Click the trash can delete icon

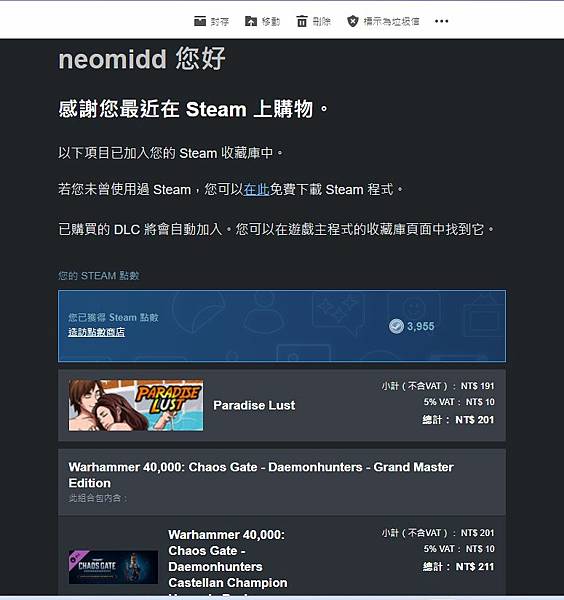pos(302,21)
